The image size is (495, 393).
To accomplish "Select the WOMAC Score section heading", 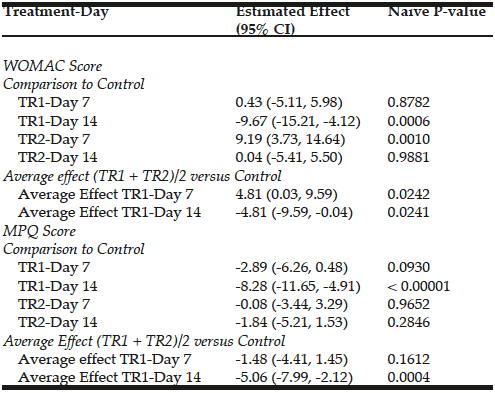I will tap(53, 66).
